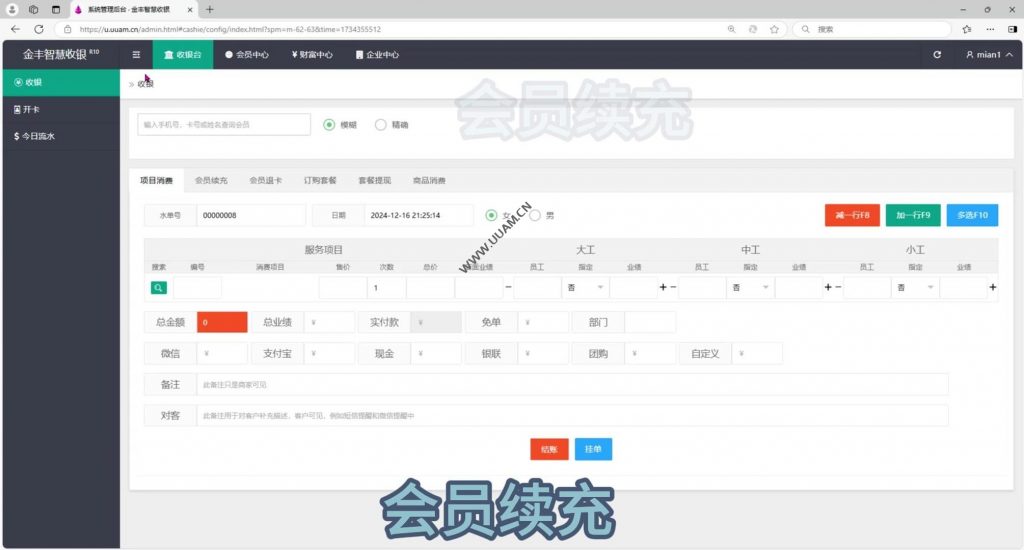Select the 模糊 search radio button
The image size is (1024, 550).
pyautogui.click(x=330, y=125)
